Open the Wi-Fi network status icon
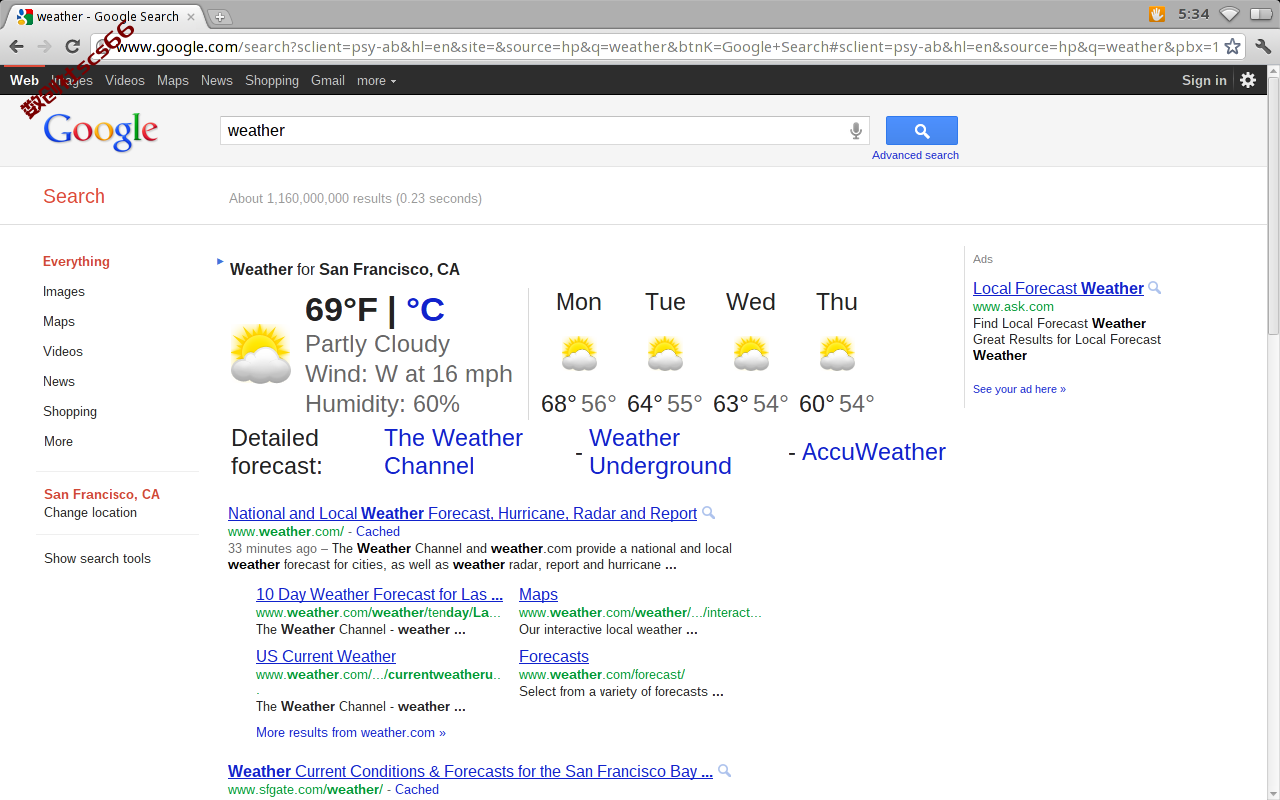1280x800 pixels. (x=1229, y=14)
